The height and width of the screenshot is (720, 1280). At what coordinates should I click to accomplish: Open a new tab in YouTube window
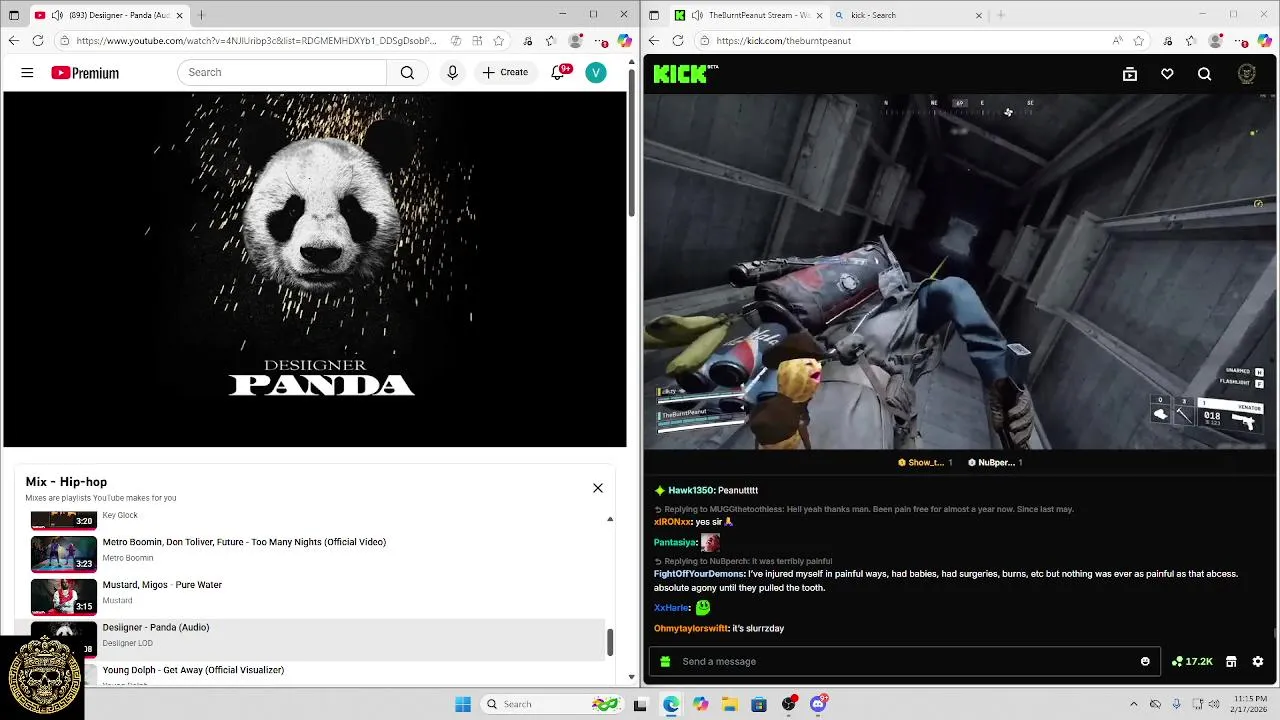click(201, 15)
